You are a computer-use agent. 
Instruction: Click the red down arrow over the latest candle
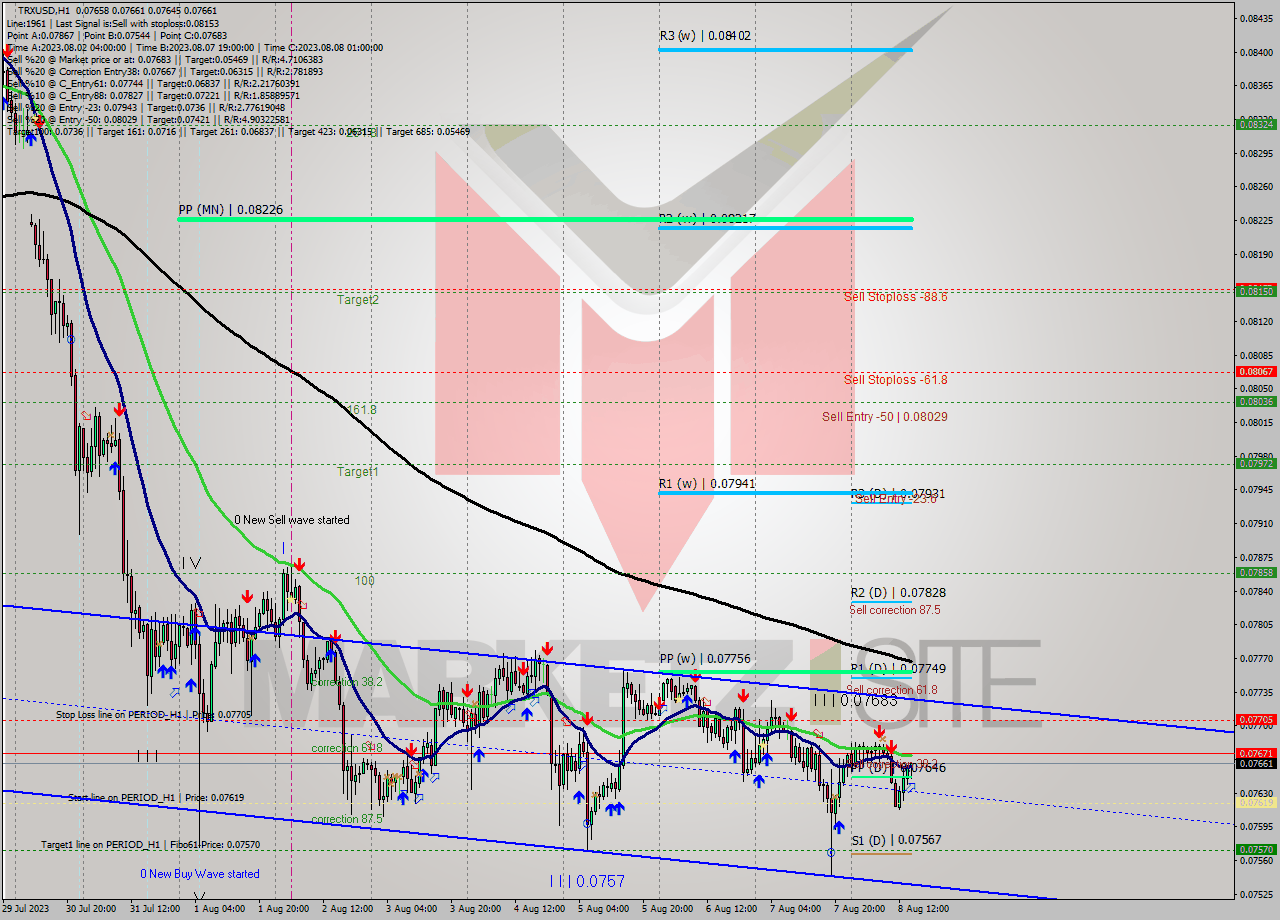(892, 747)
